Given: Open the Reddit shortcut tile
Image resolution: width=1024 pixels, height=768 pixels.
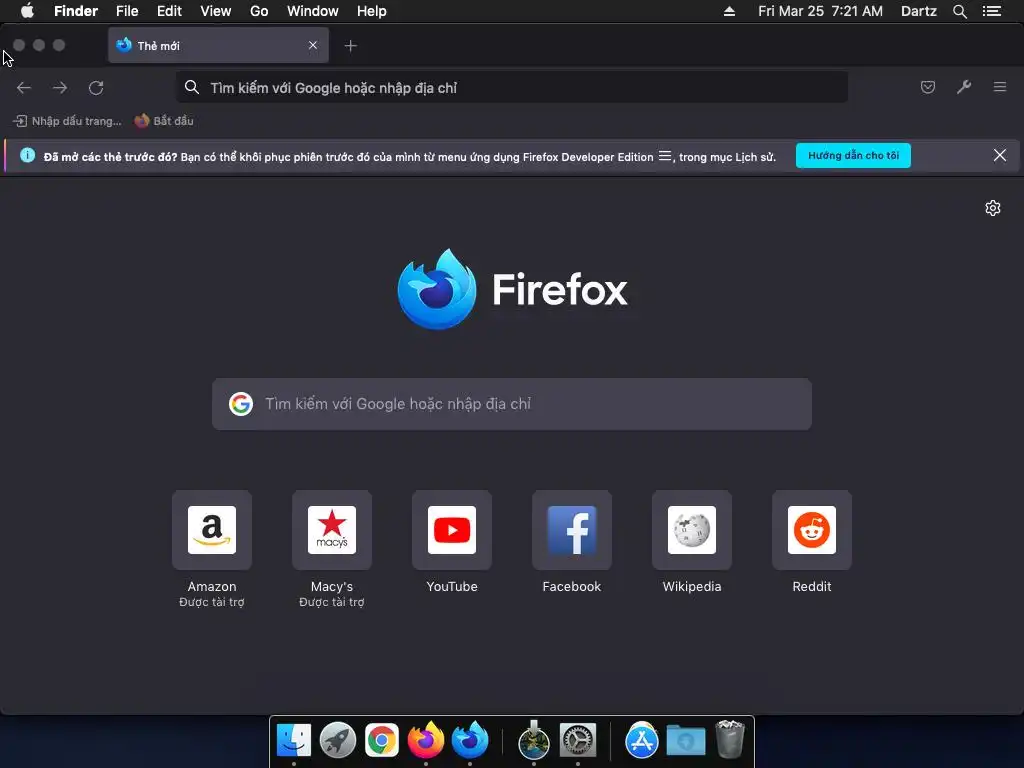Looking at the screenshot, I should point(812,530).
